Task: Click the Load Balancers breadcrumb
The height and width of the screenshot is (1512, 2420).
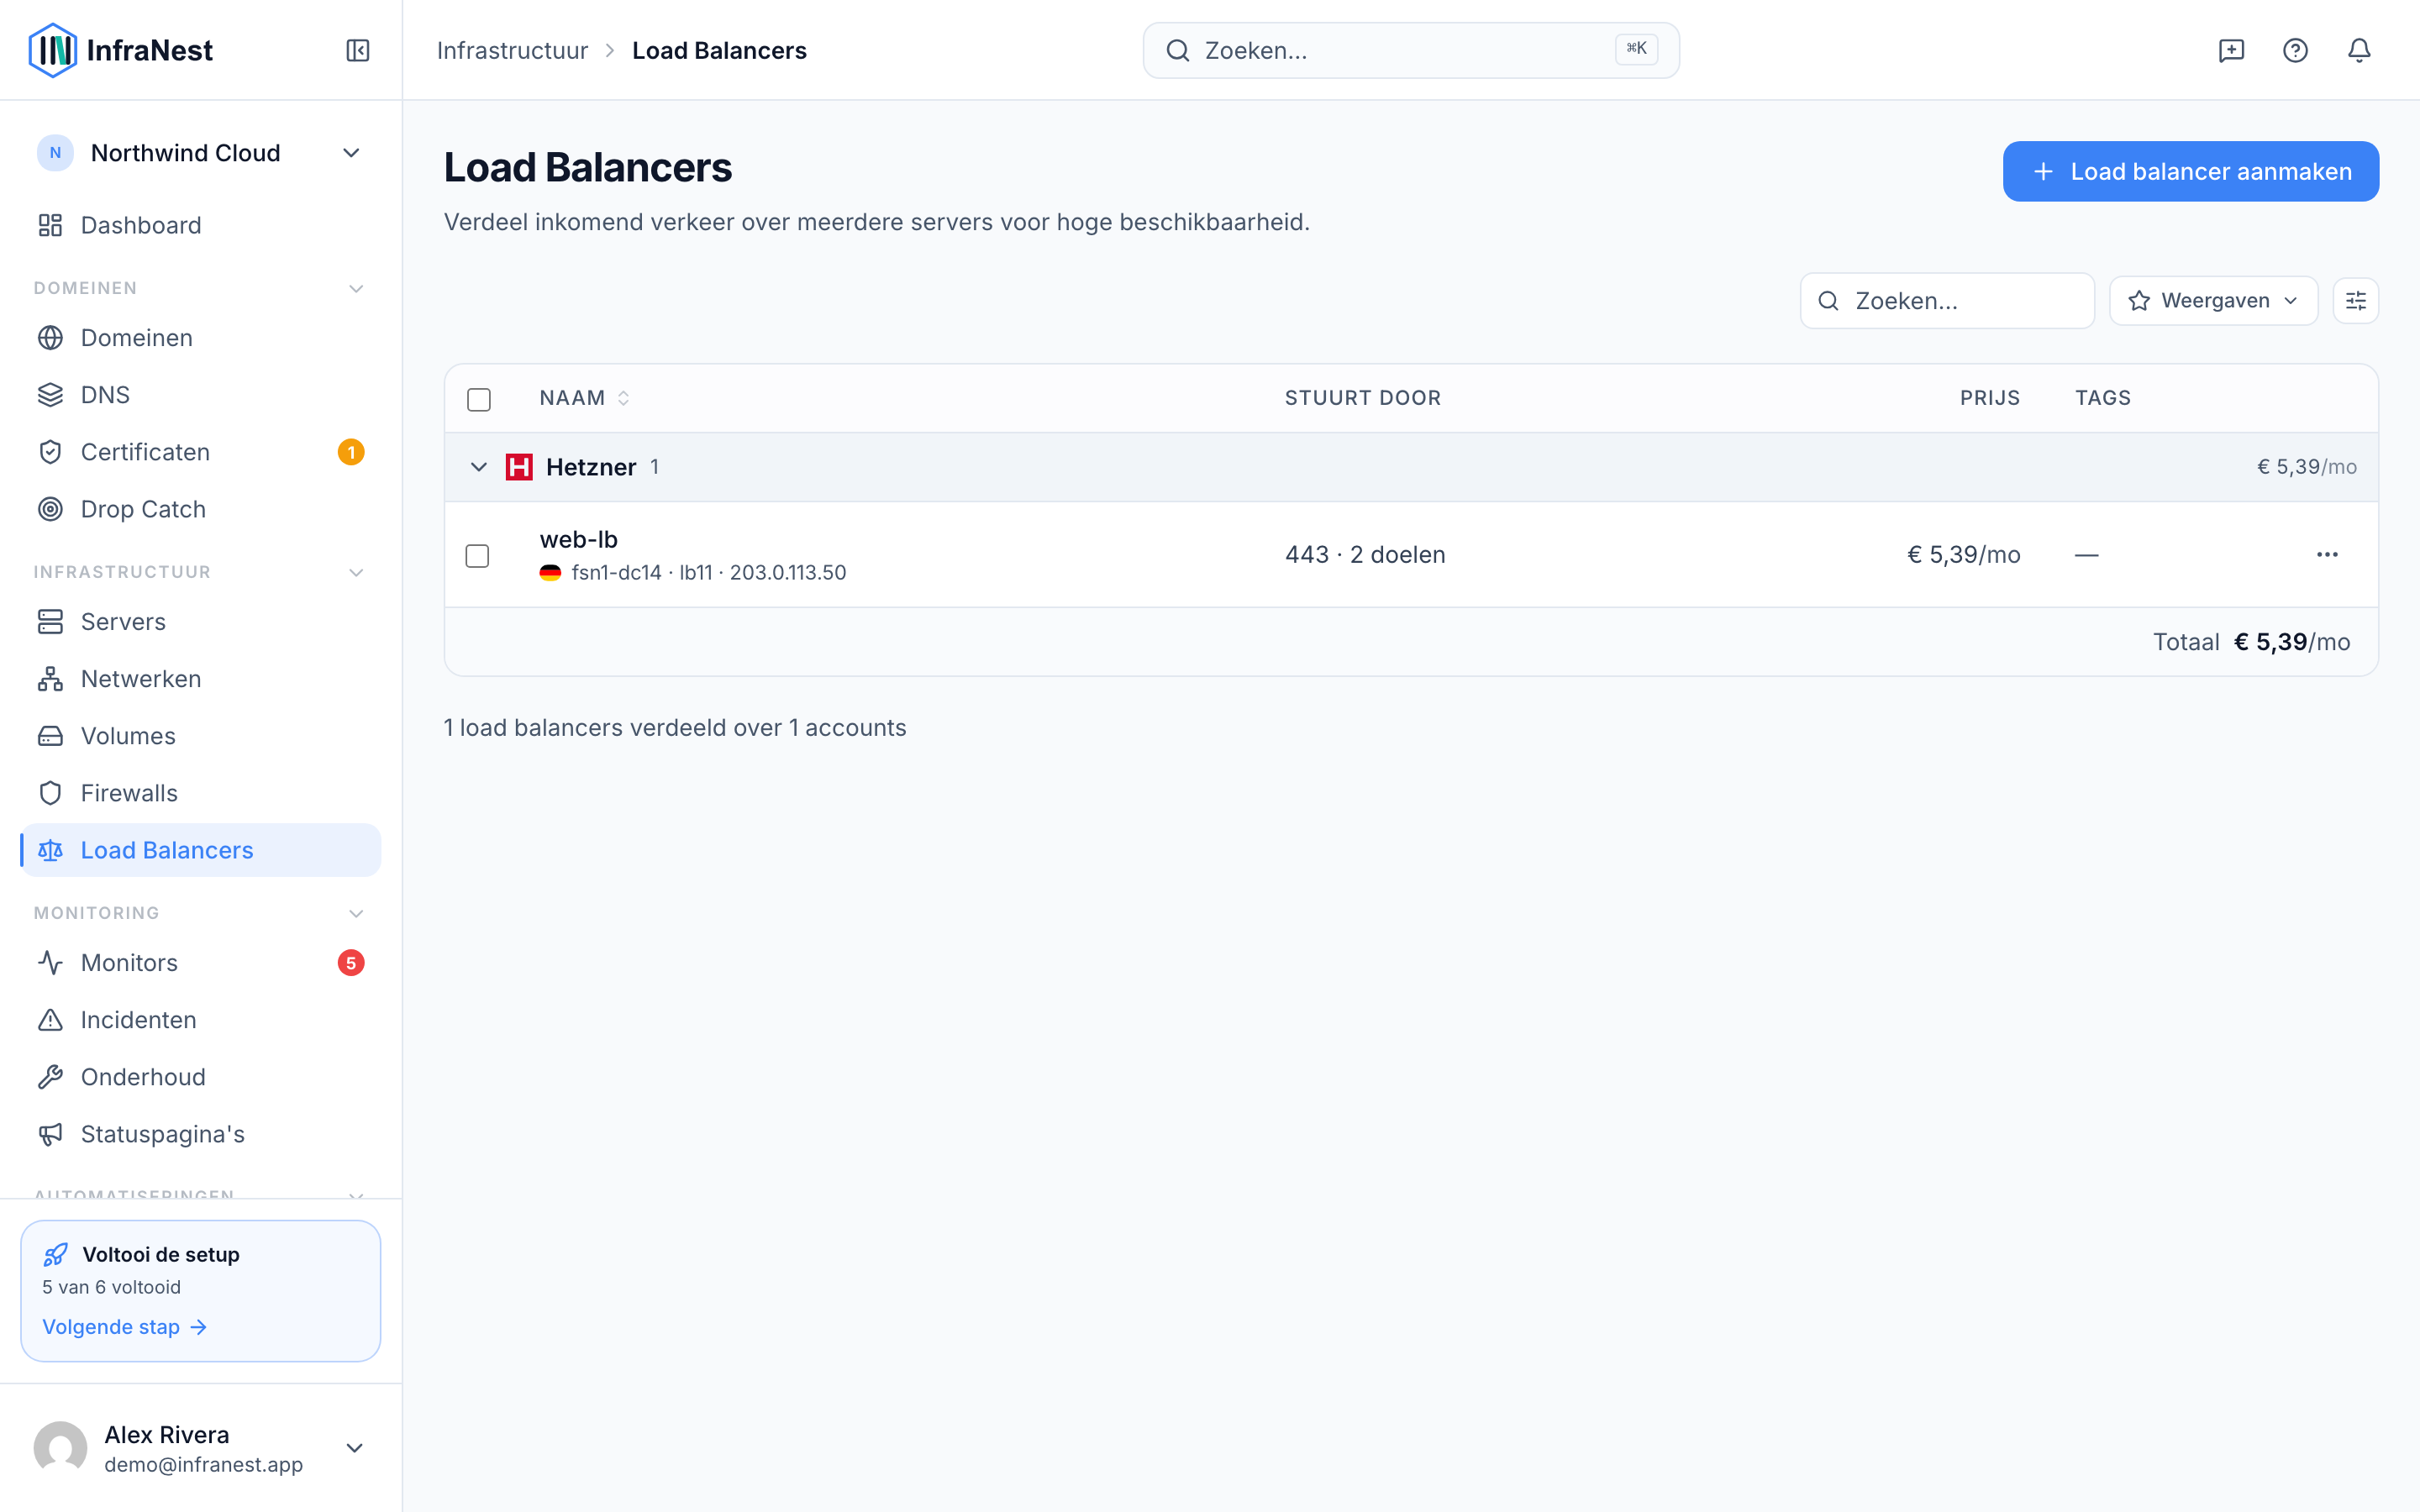Action: click(719, 50)
